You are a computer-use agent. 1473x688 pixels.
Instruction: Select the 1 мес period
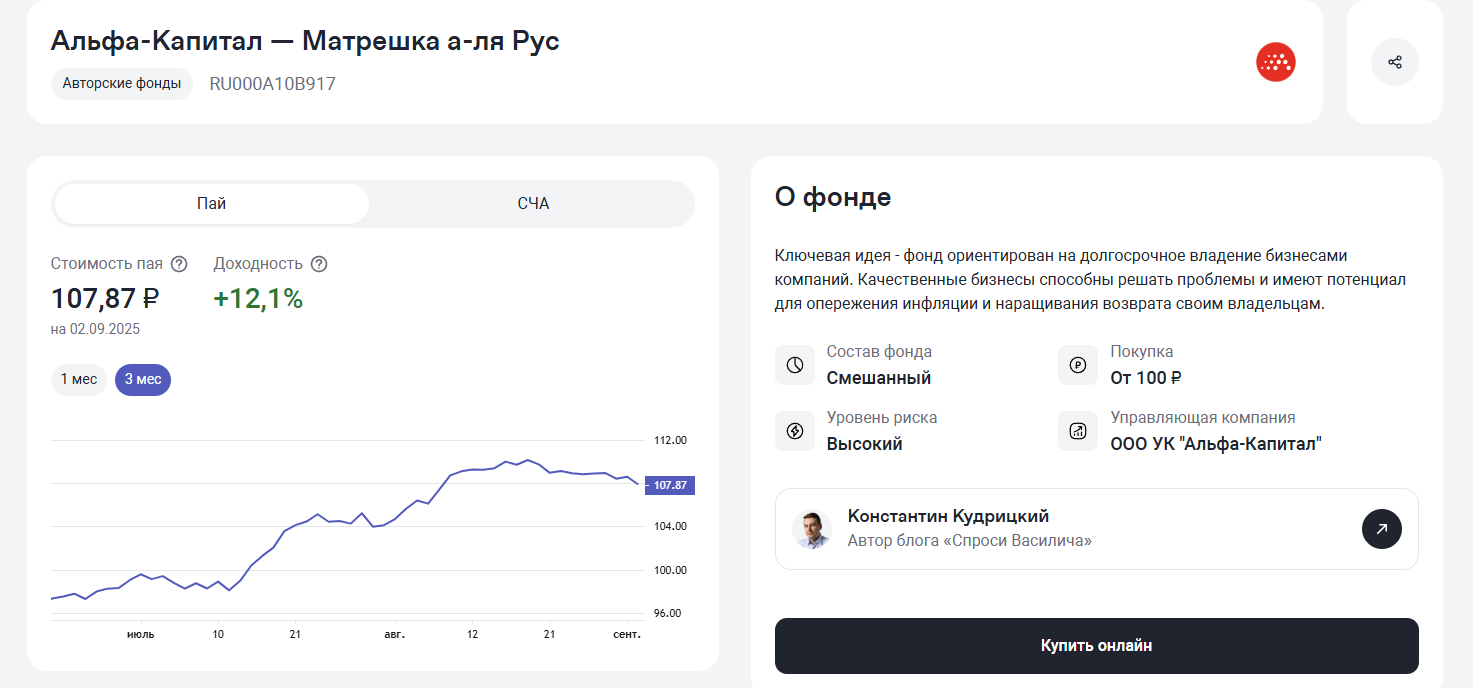pyautogui.click(x=79, y=380)
